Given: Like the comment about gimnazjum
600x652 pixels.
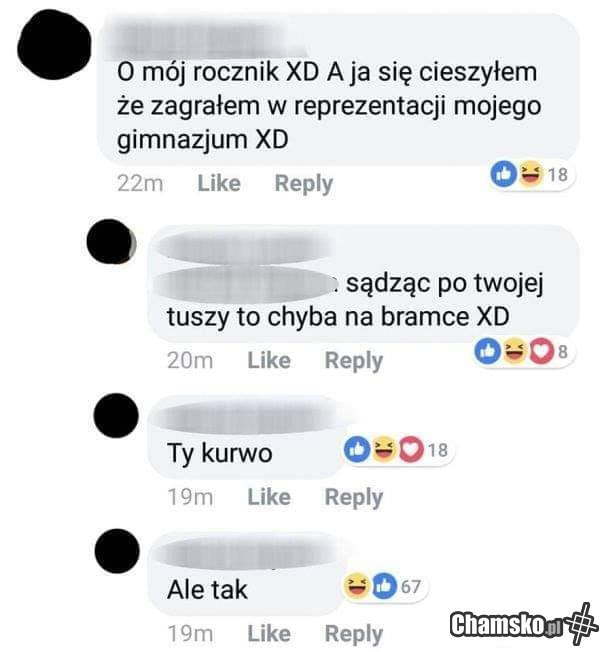Looking at the screenshot, I should pyautogui.click(x=219, y=183).
